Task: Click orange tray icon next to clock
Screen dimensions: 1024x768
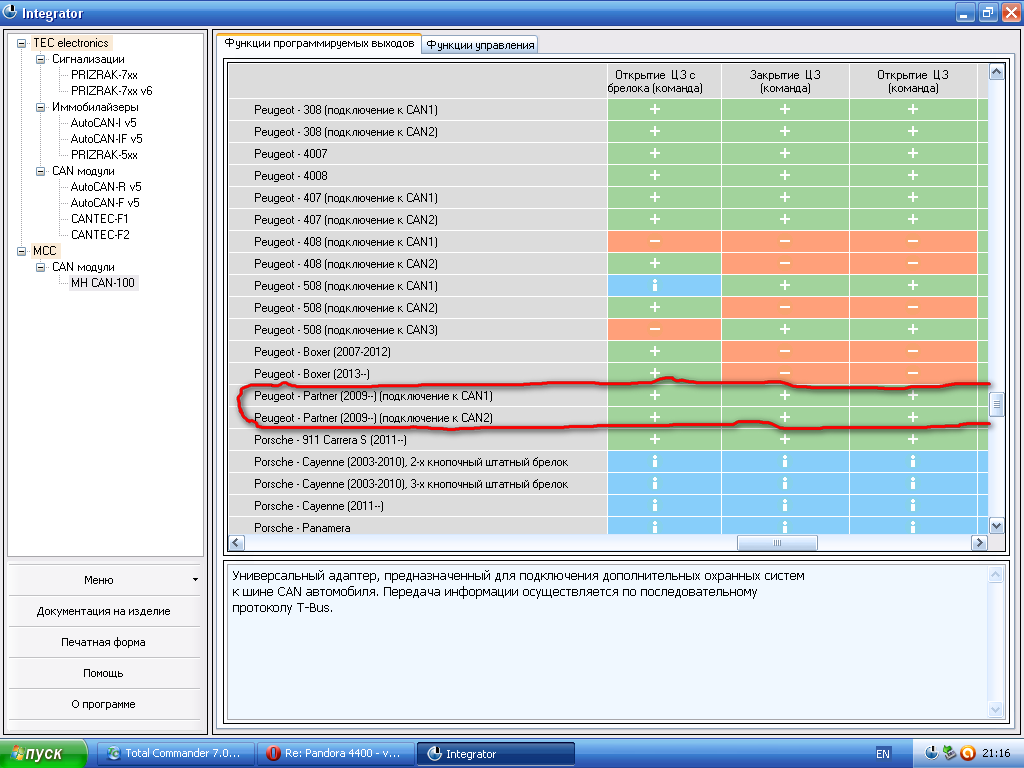Action: pos(968,754)
